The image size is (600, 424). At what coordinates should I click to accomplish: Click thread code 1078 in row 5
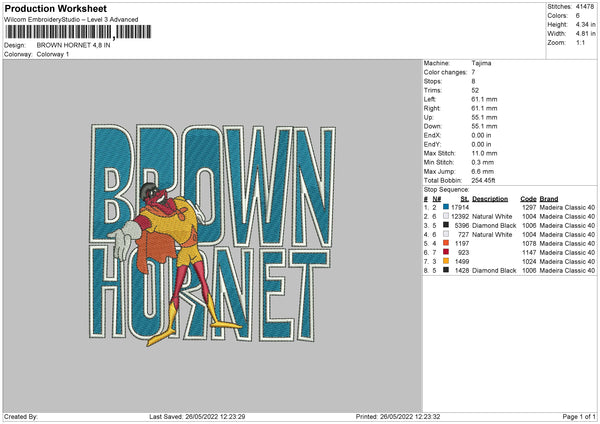[529, 243]
